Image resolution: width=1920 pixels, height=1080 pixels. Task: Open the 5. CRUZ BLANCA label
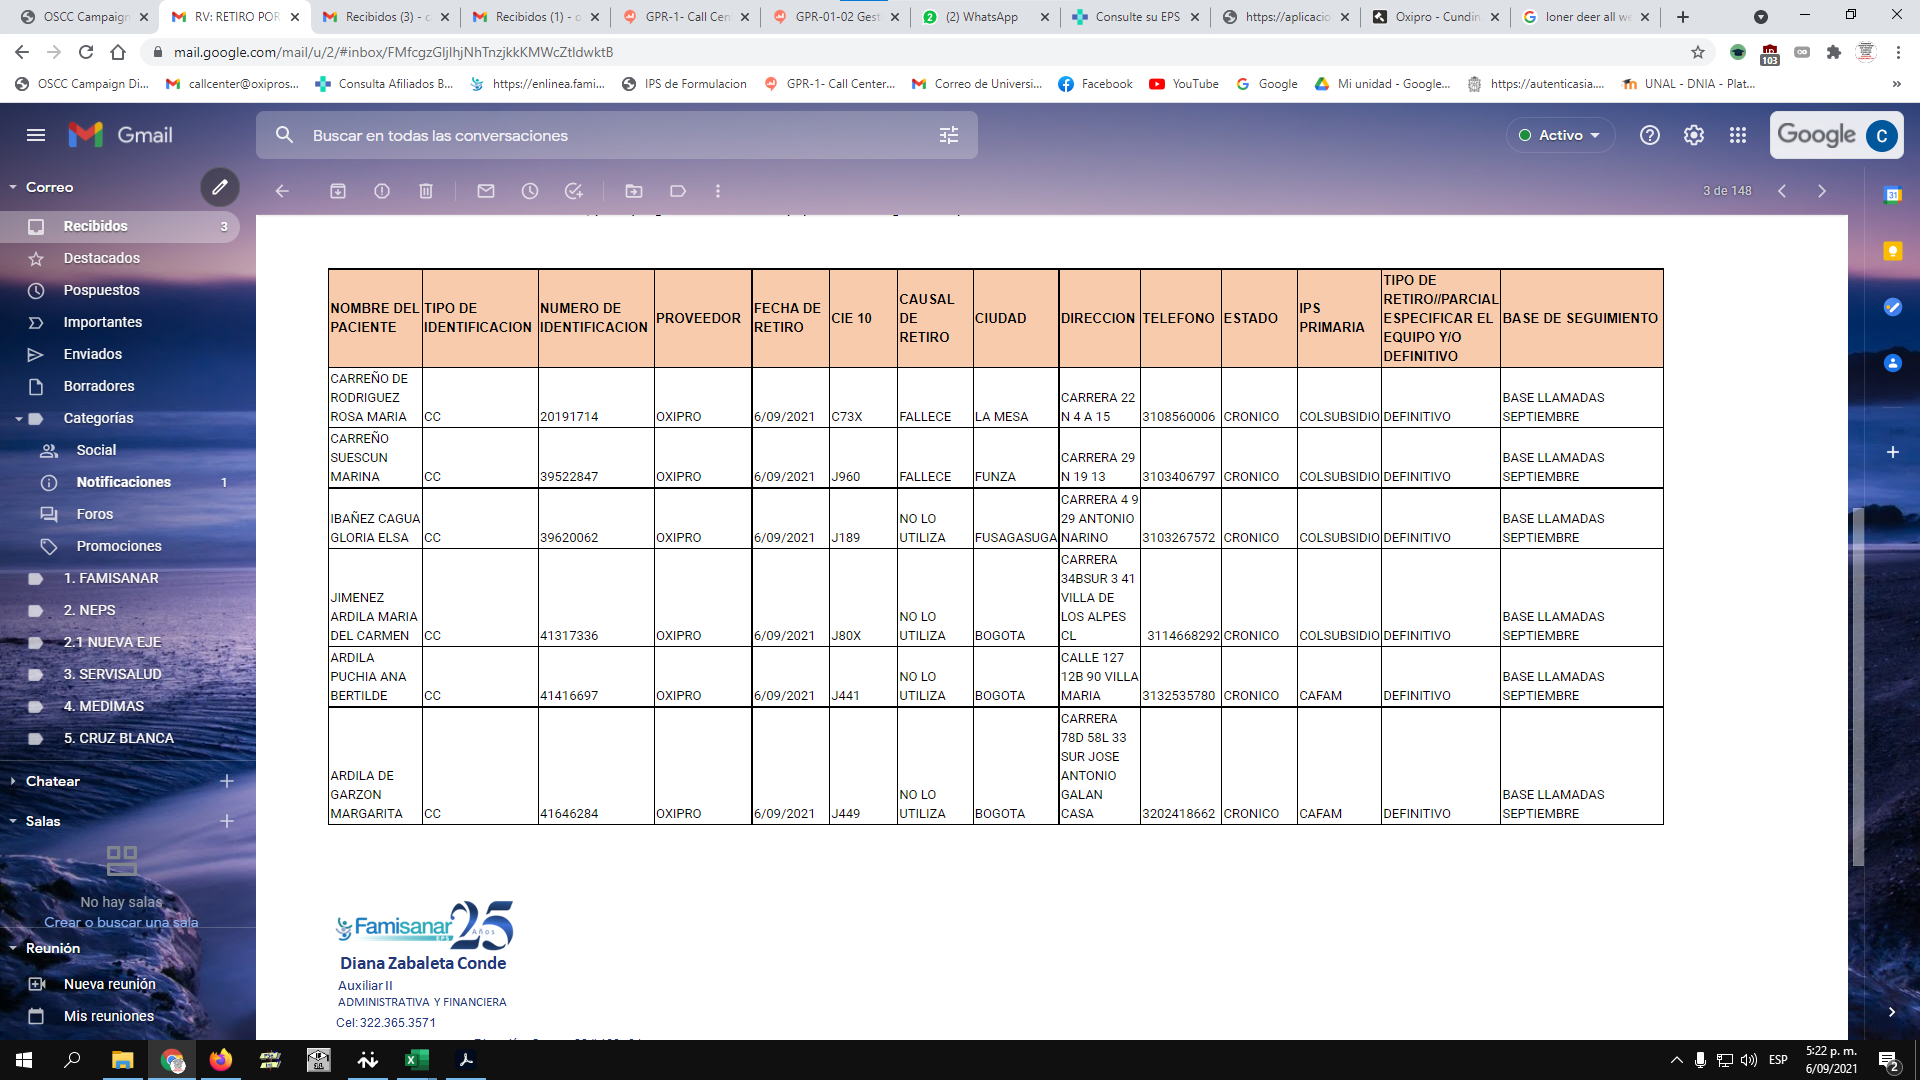click(x=120, y=738)
